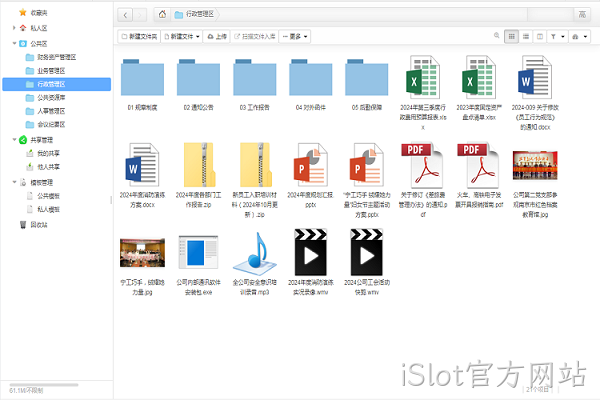Select the 2023年 xlsx spreadsheet file
The image size is (600, 400).
[479, 78]
